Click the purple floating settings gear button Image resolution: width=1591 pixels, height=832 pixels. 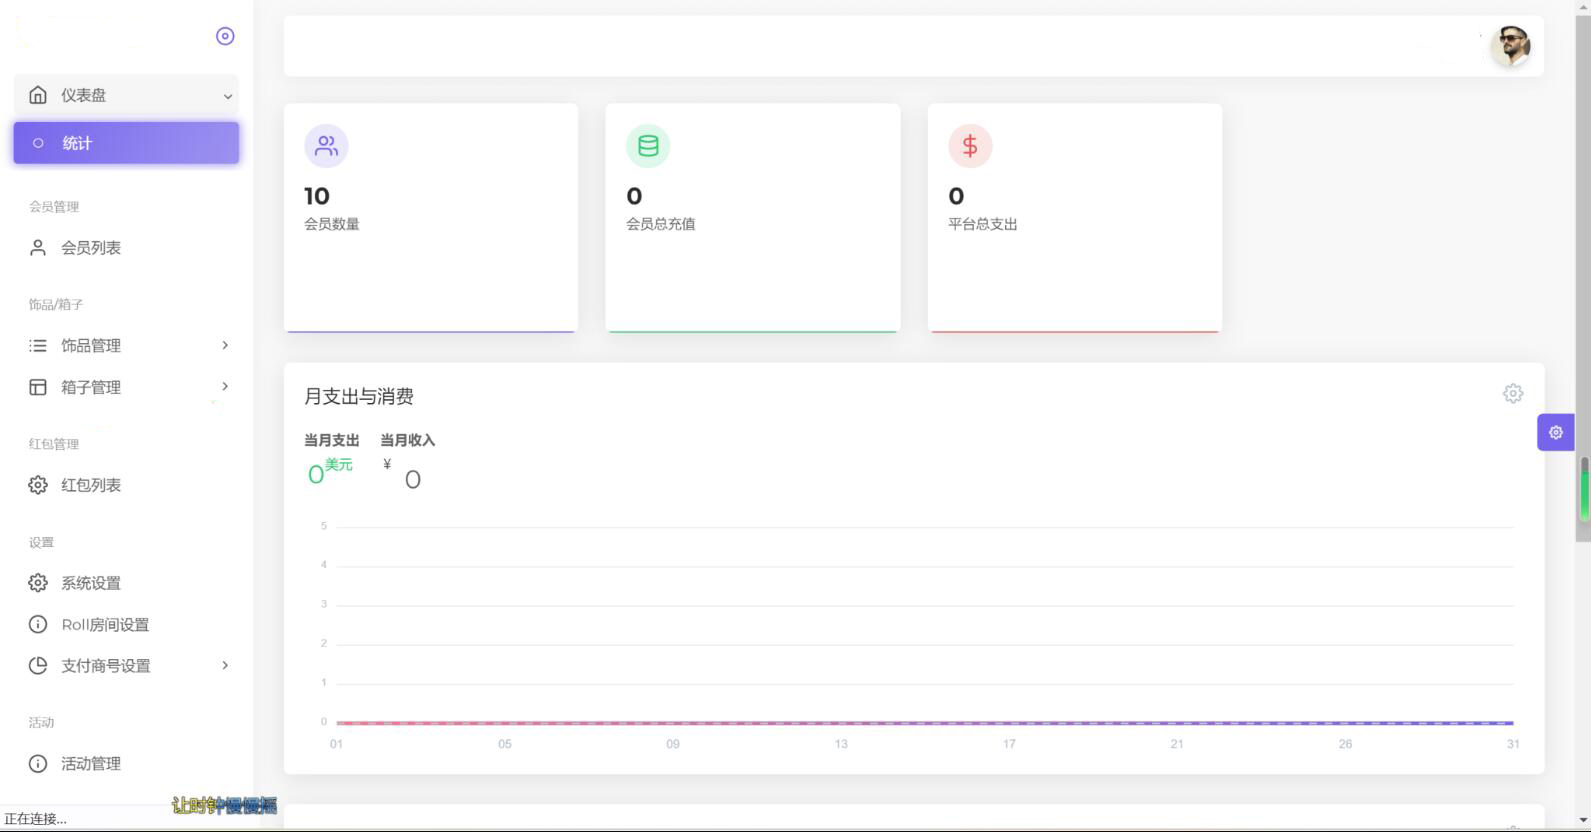pyautogui.click(x=1555, y=432)
